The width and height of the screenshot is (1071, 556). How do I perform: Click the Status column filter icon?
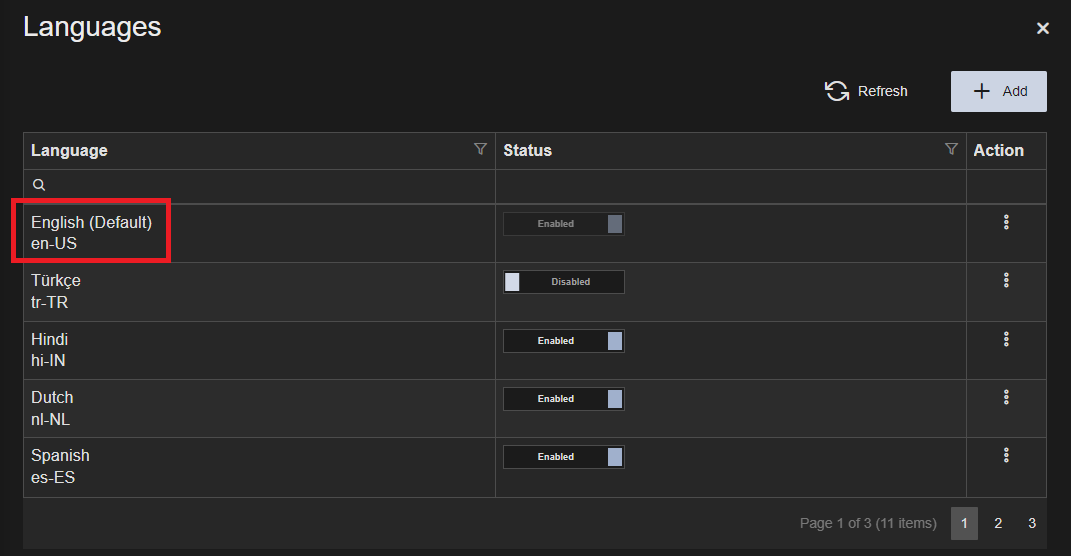(951, 149)
